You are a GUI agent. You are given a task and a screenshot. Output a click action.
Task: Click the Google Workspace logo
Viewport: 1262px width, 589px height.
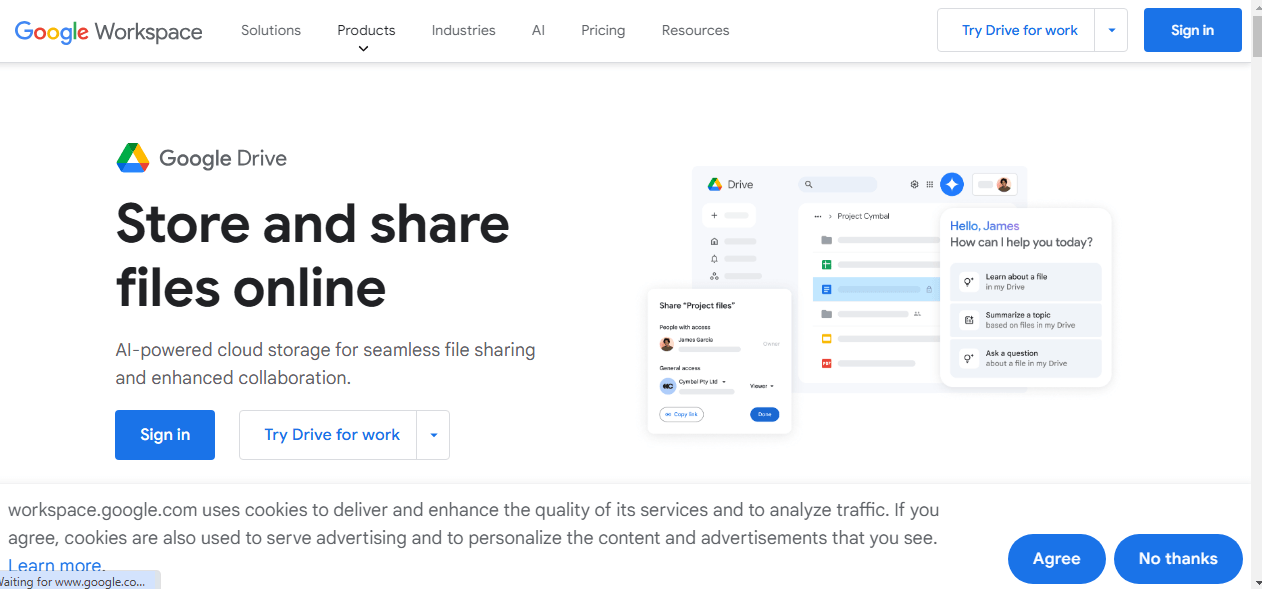(x=109, y=31)
